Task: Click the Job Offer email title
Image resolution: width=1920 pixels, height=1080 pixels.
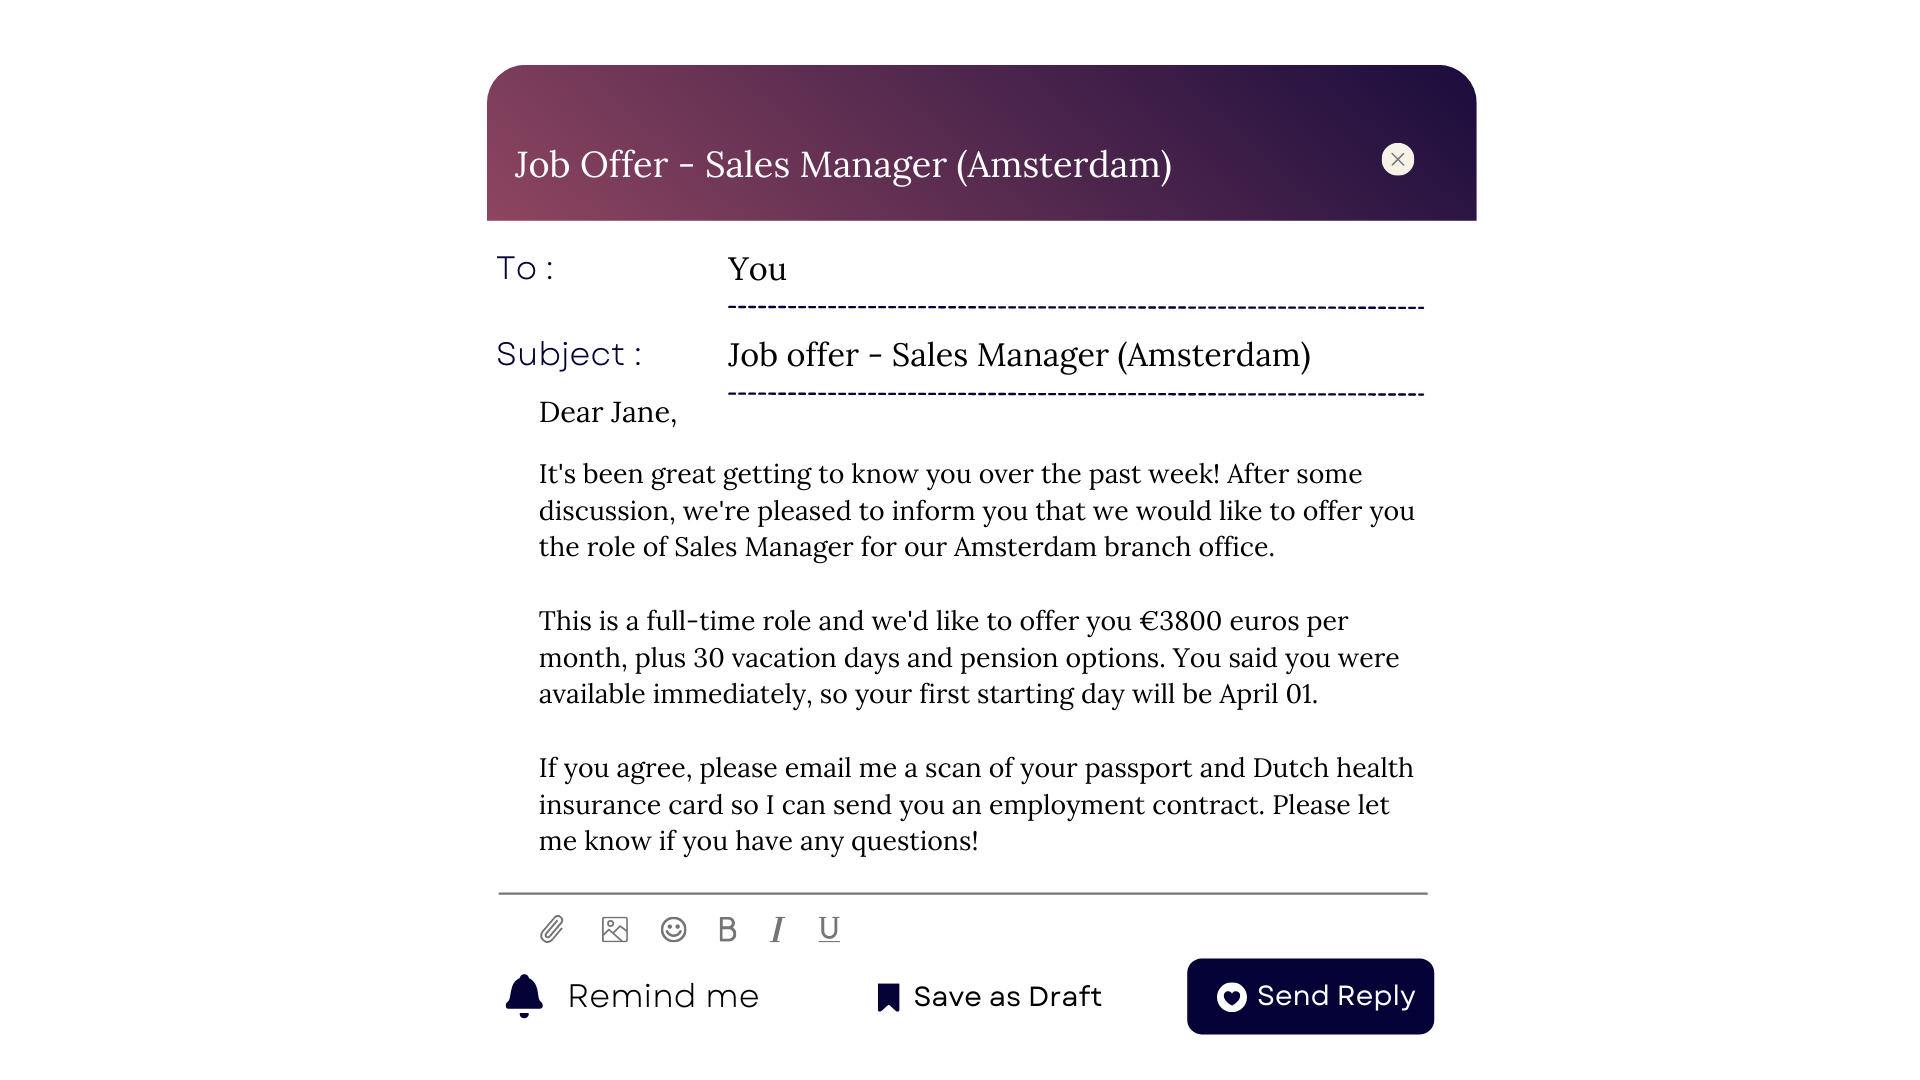Action: click(x=843, y=164)
